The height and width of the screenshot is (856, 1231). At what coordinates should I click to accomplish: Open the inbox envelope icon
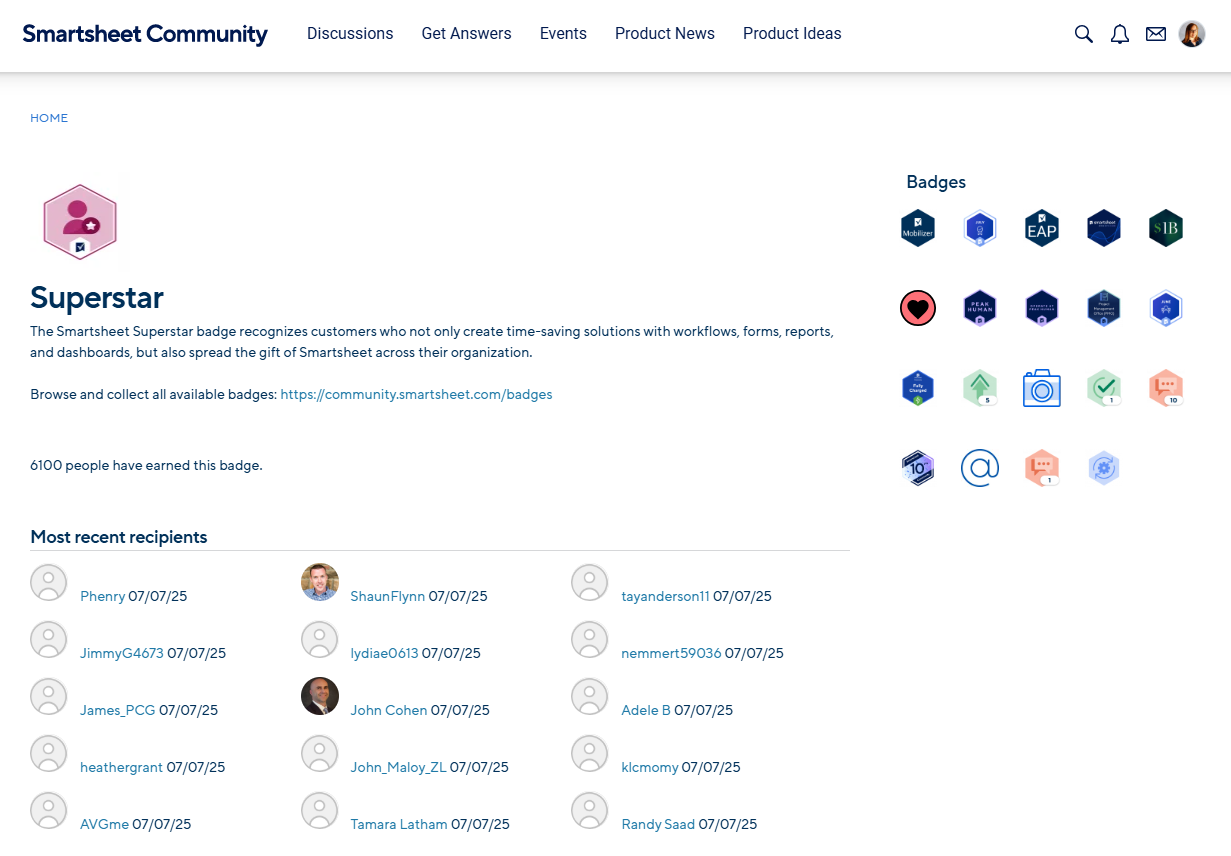(1156, 34)
